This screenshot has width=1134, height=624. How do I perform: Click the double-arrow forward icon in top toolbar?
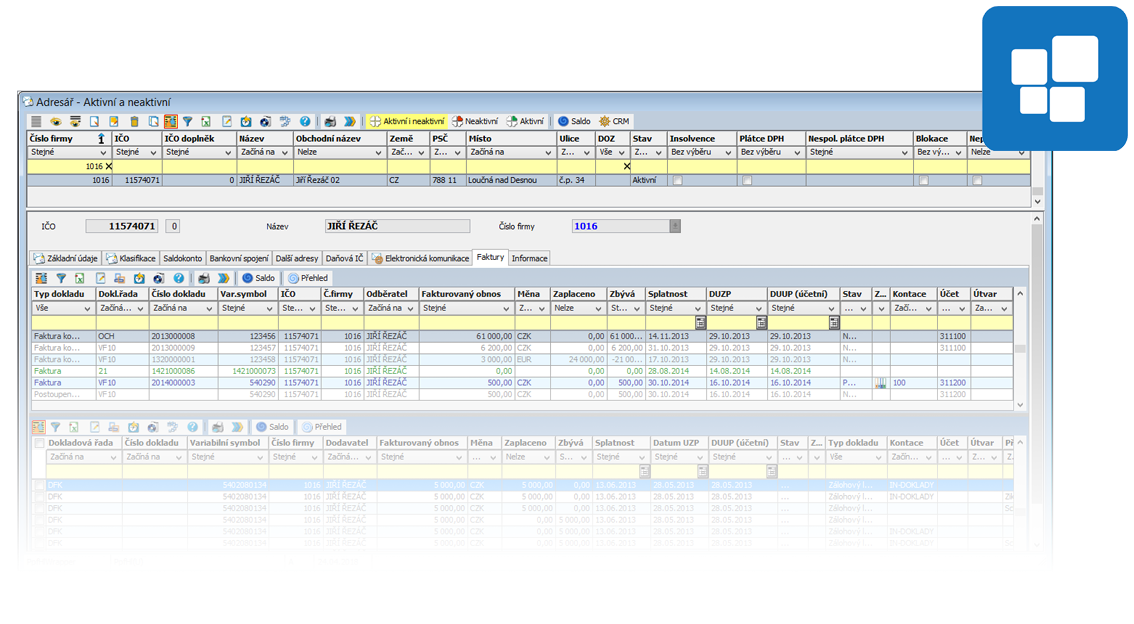click(x=350, y=121)
